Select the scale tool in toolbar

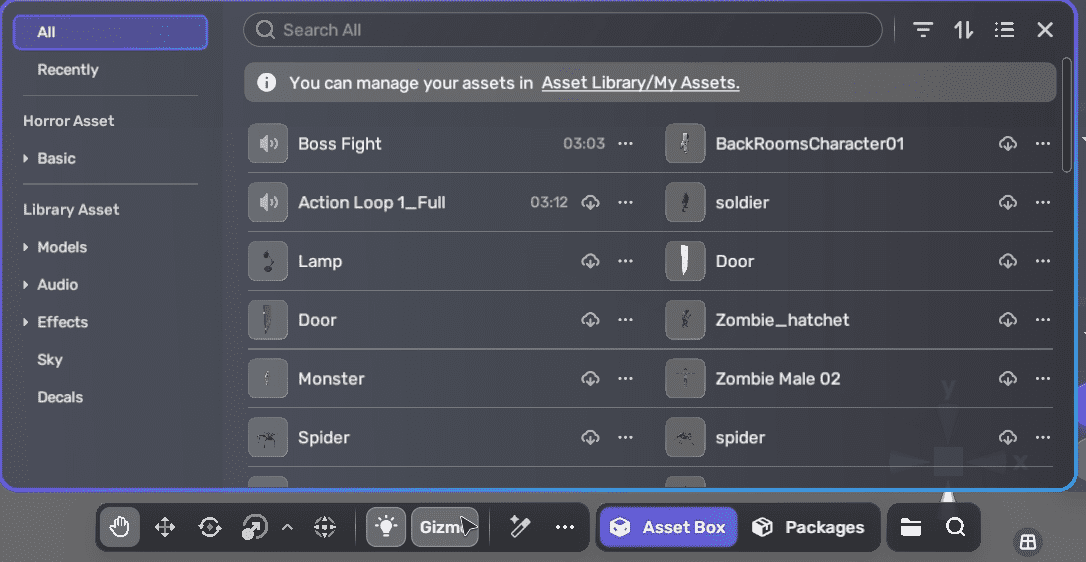pos(254,527)
